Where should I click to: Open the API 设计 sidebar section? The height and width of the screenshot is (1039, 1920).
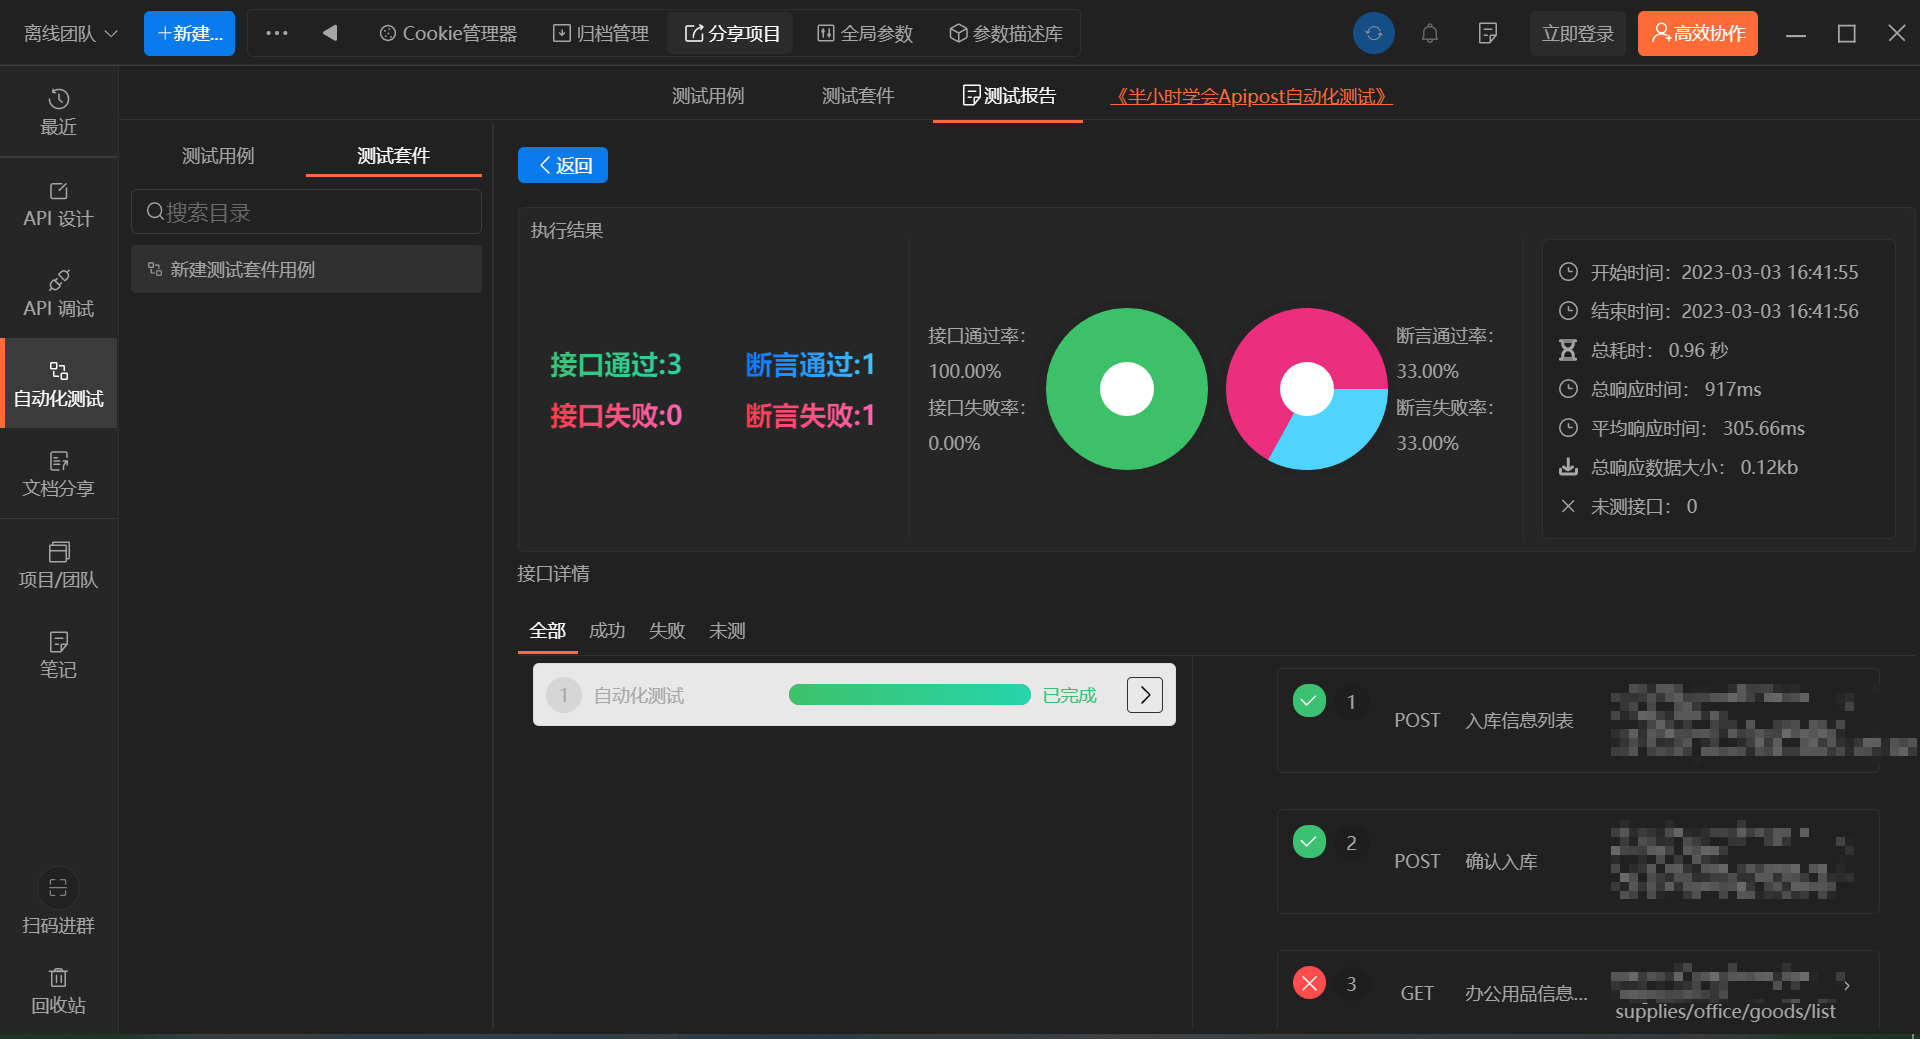58,204
